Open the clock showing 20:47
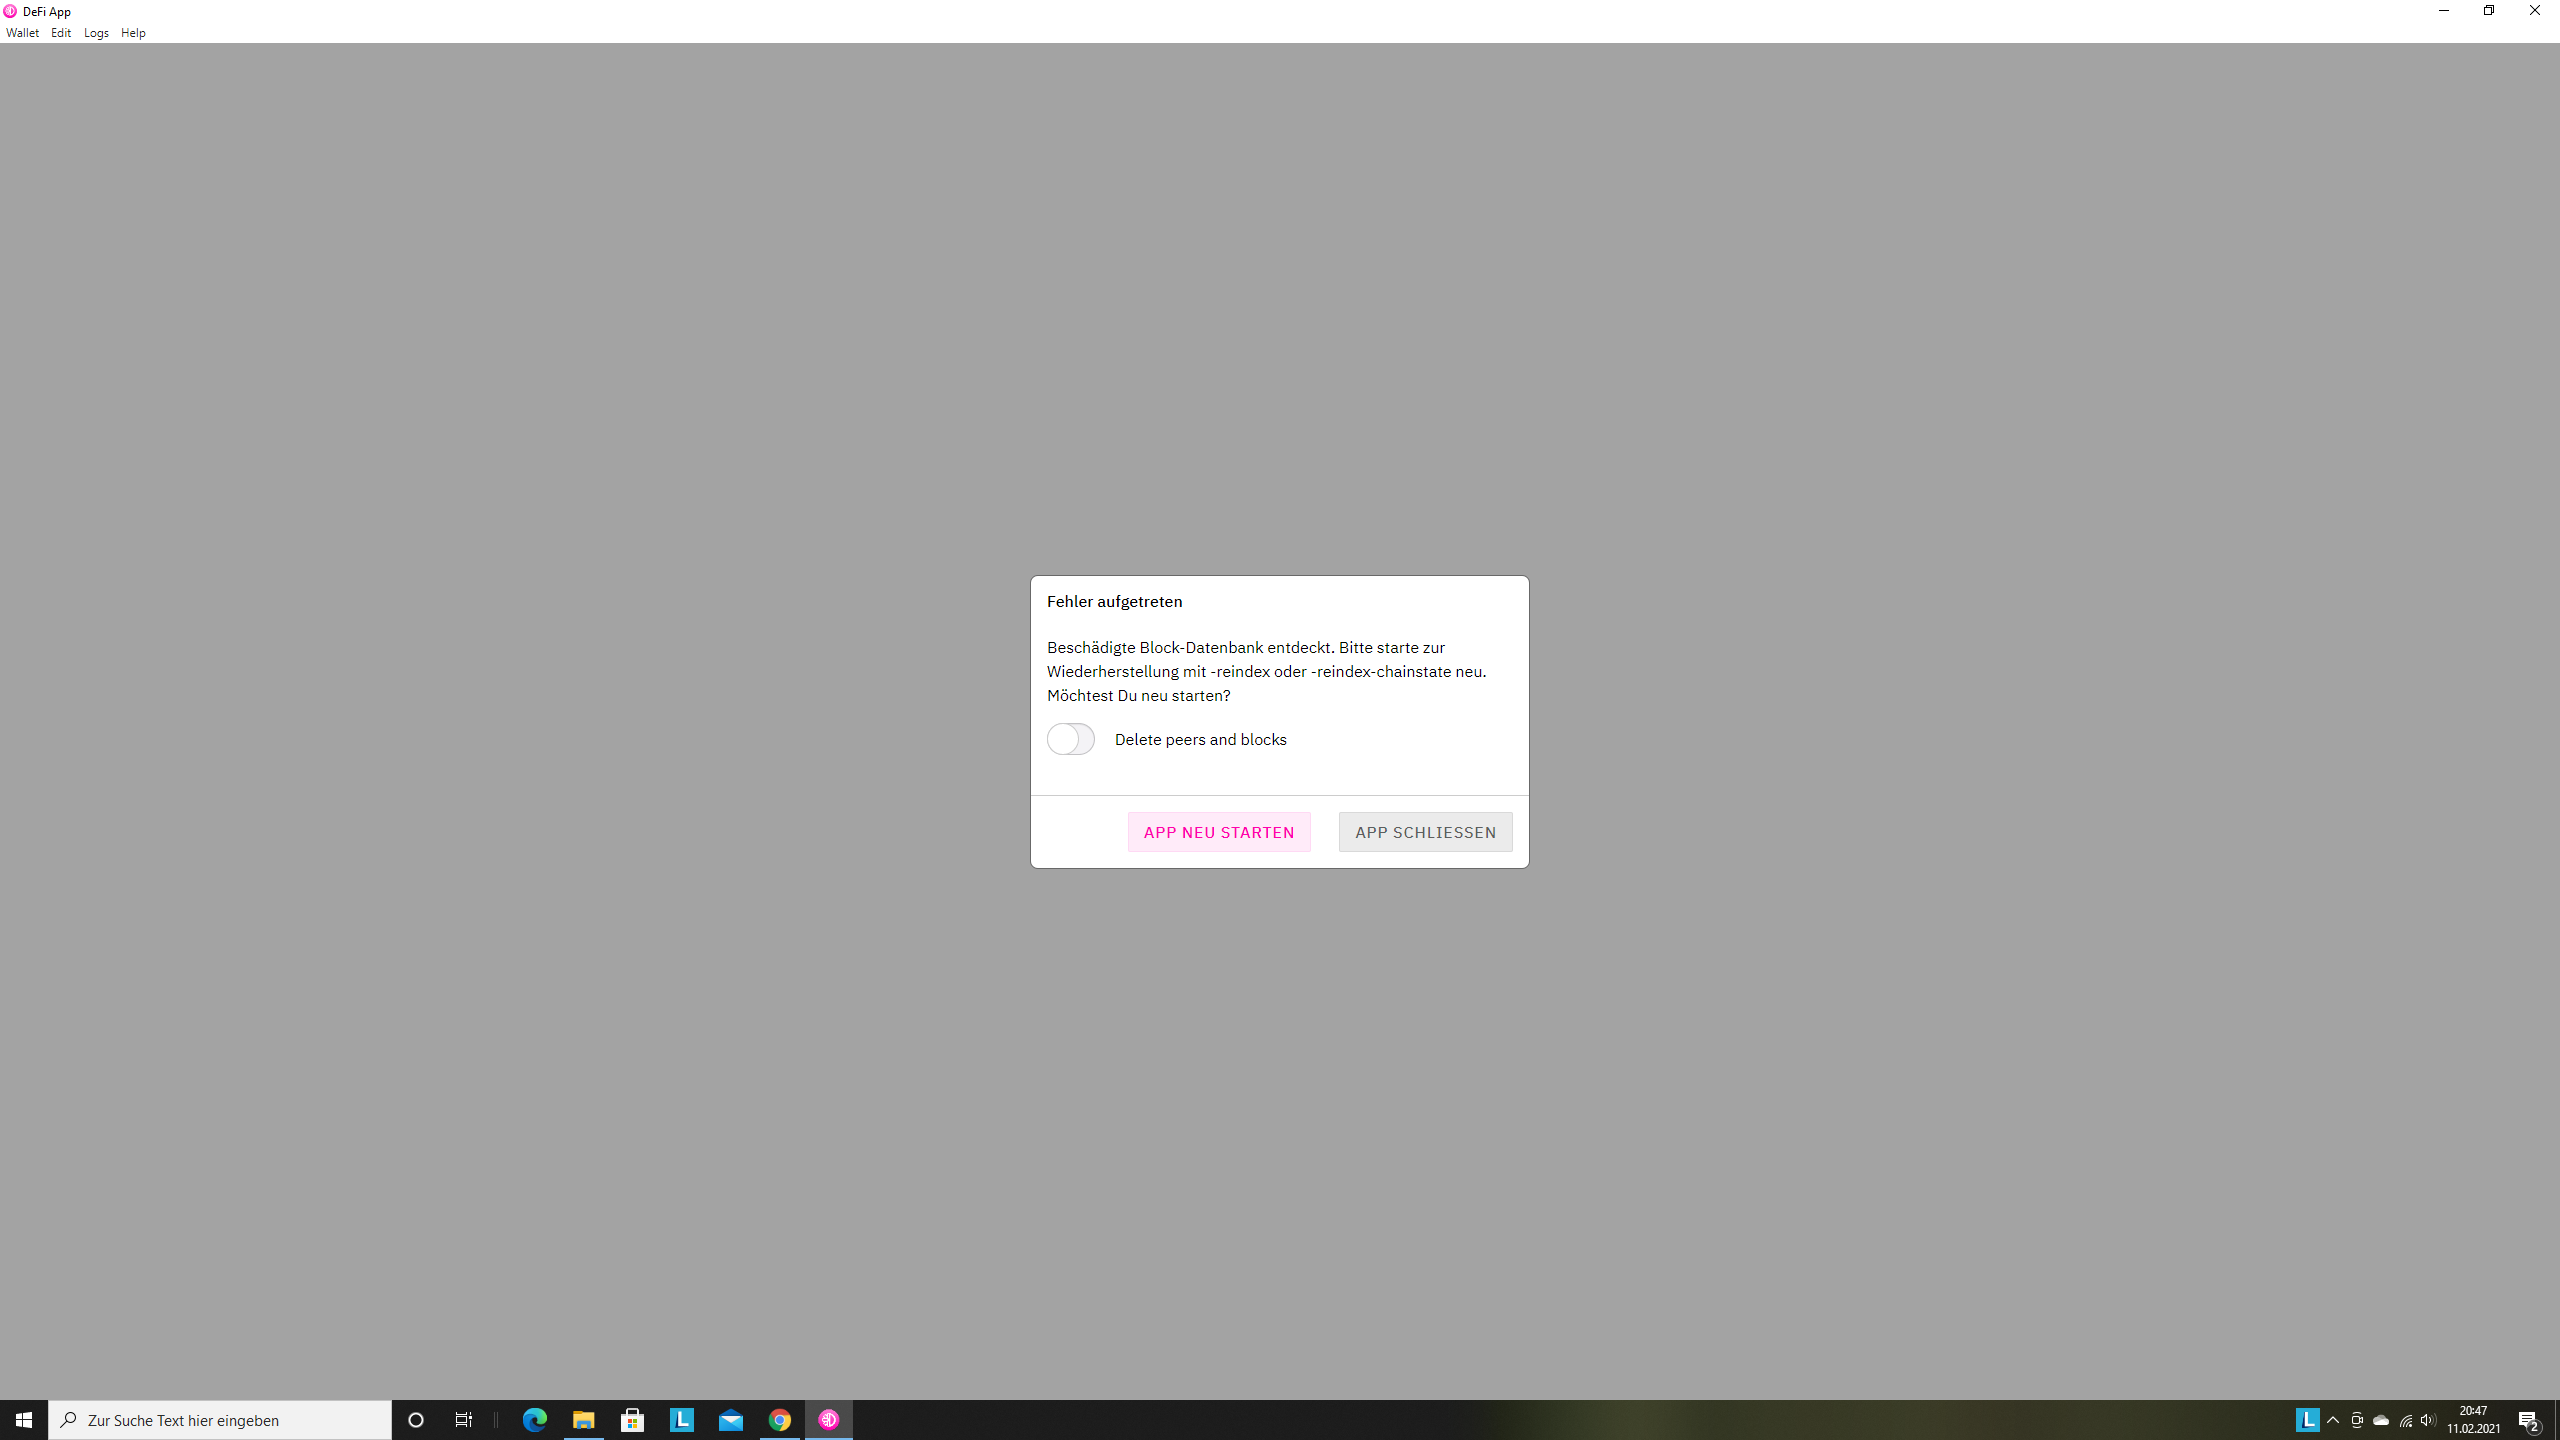The image size is (2560, 1440). (2473, 1420)
